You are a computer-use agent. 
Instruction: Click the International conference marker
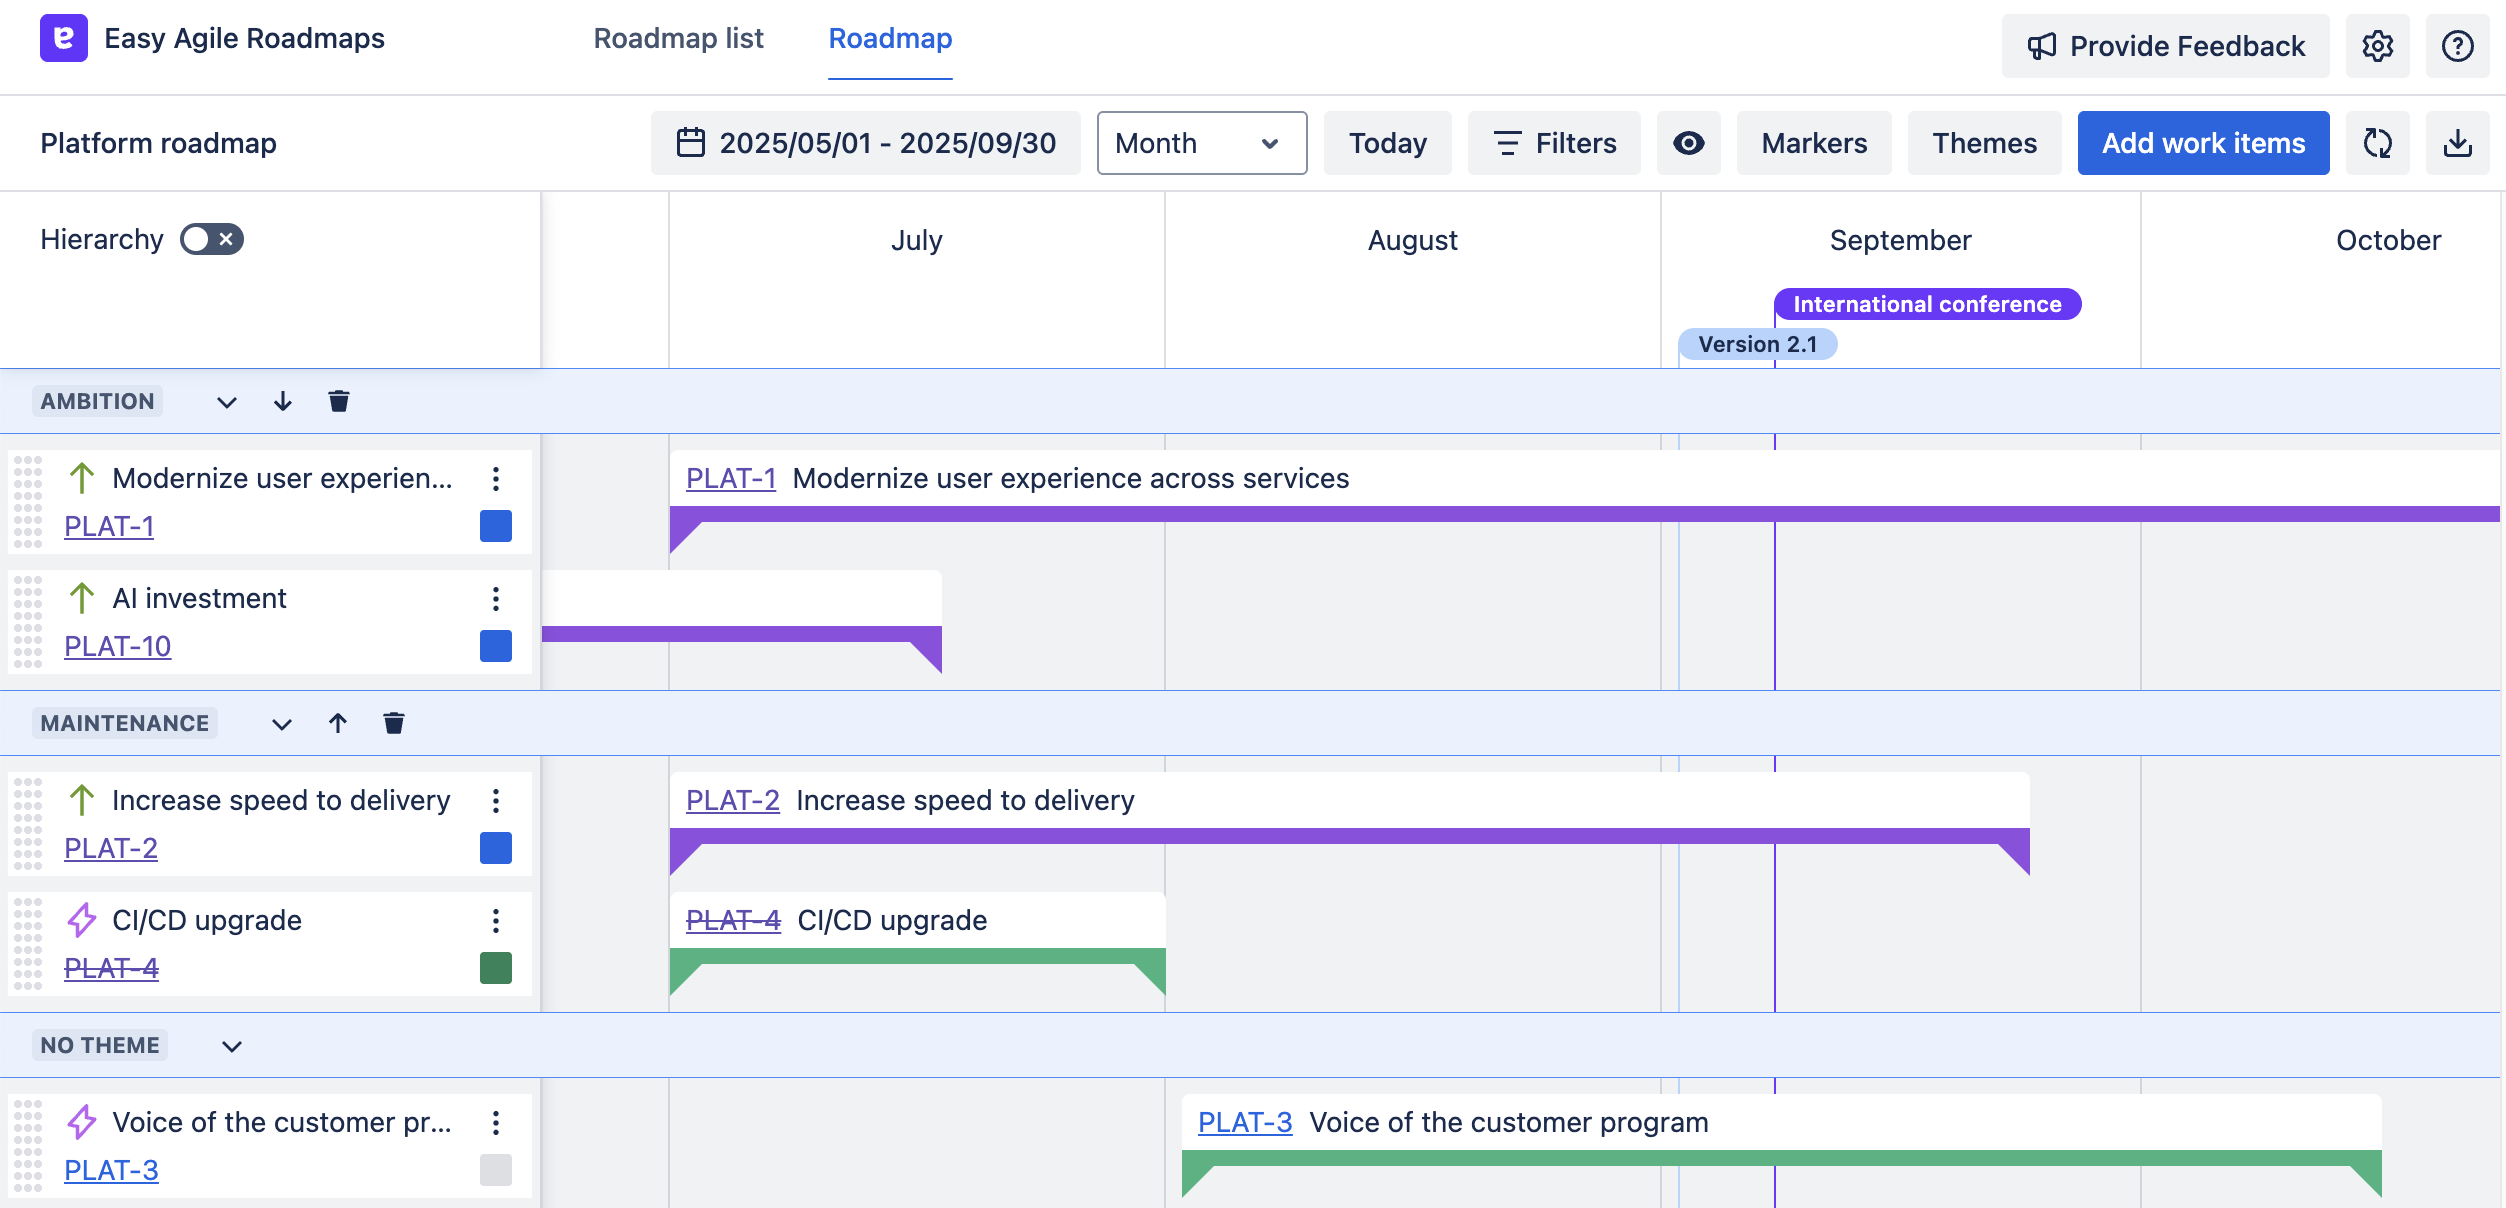pos(1927,304)
